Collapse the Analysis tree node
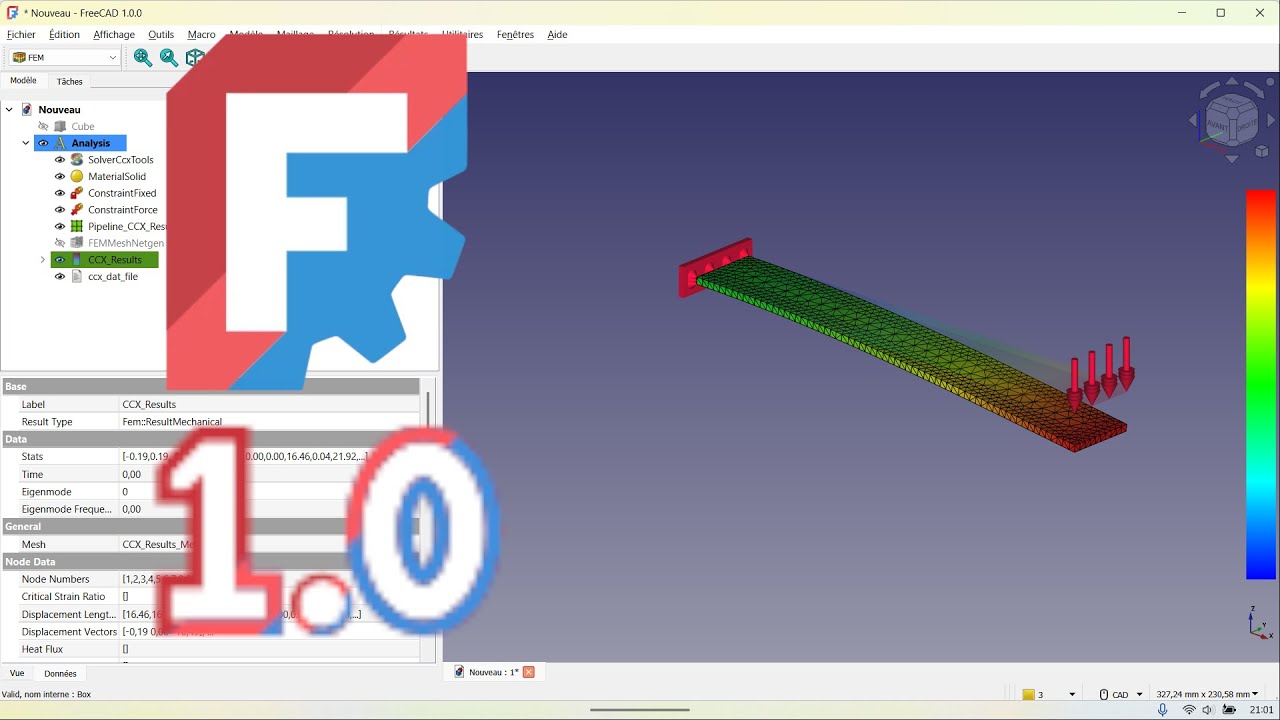Image resolution: width=1280 pixels, height=720 pixels. pyautogui.click(x=26, y=143)
